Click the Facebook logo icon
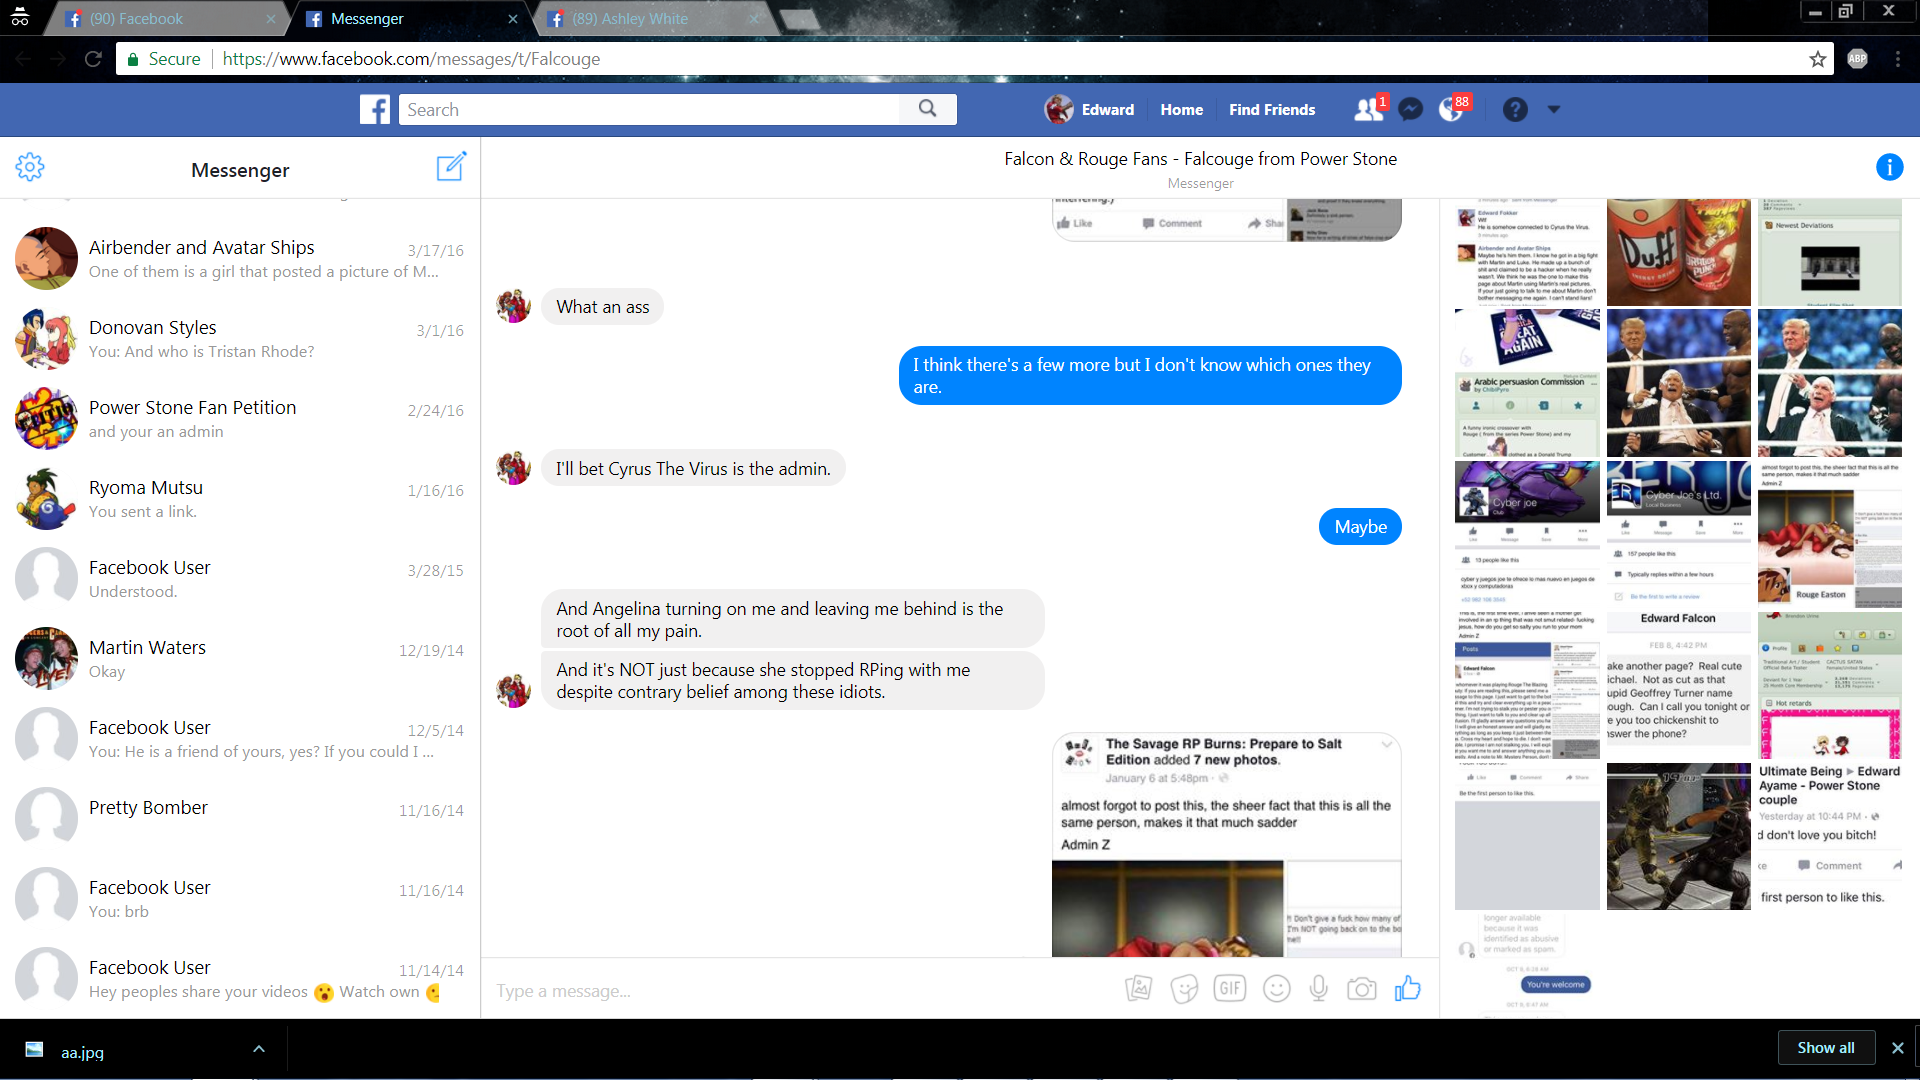1920x1080 pixels. (375, 110)
